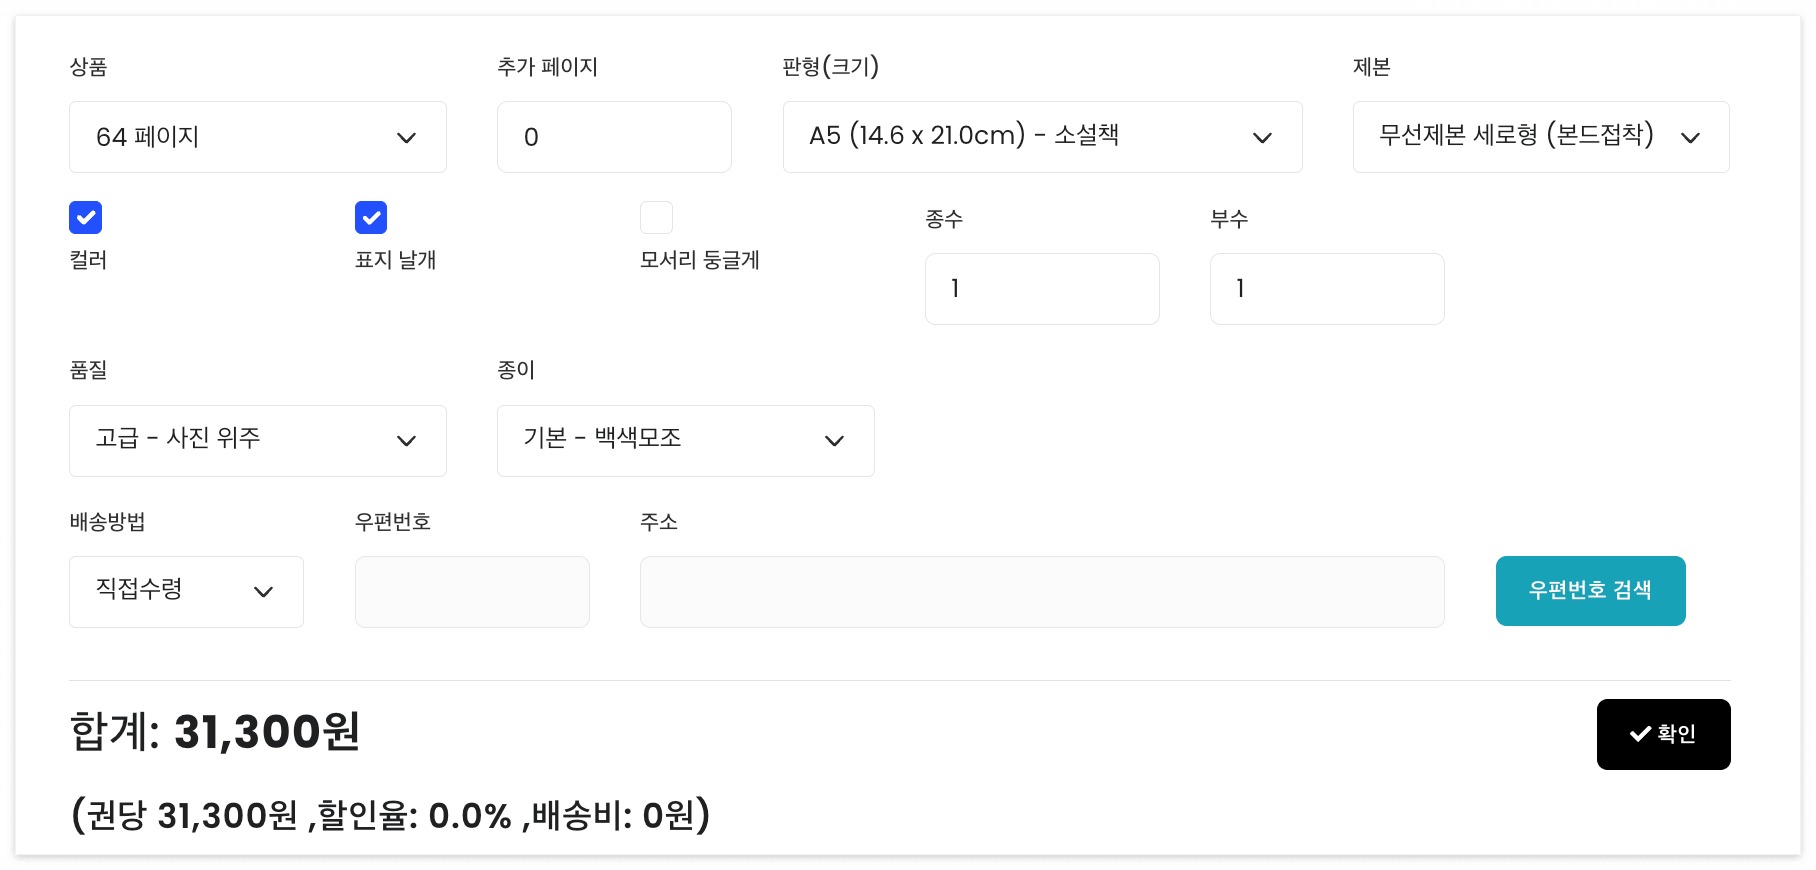The width and height of the screenshot is (1816, 870).
Task: Uncheck the 컬러 checkbox
Action: coord(86,217)
